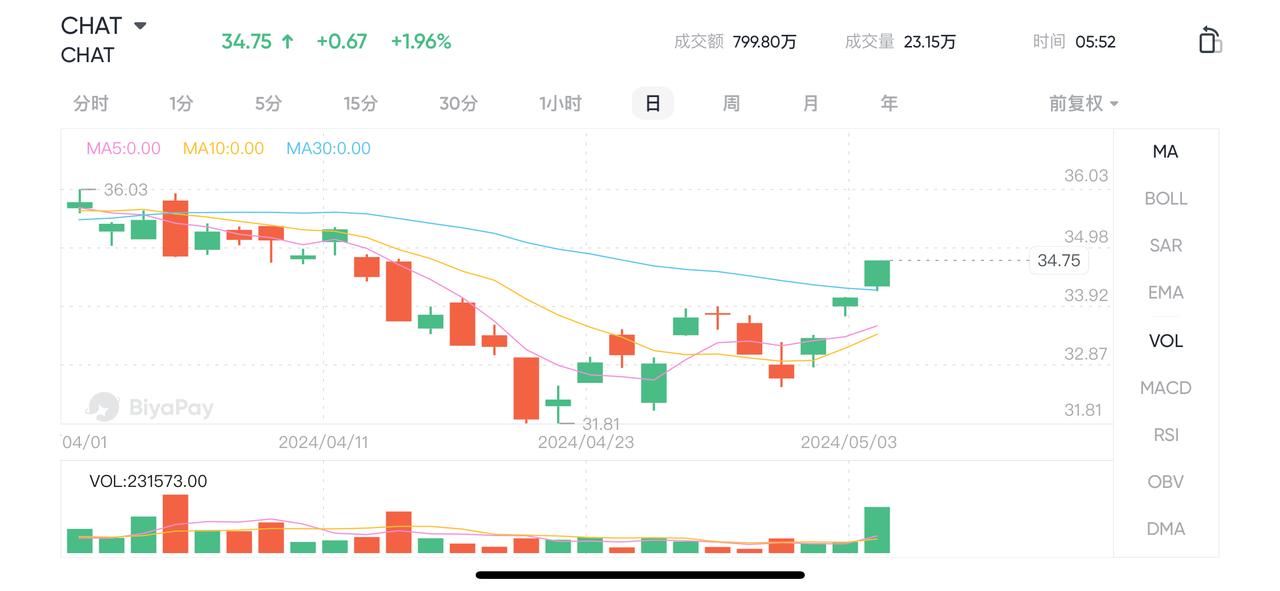The image size is (1280, 591).
Task: Switch to the 15分 interval
Action: (361, 103)
